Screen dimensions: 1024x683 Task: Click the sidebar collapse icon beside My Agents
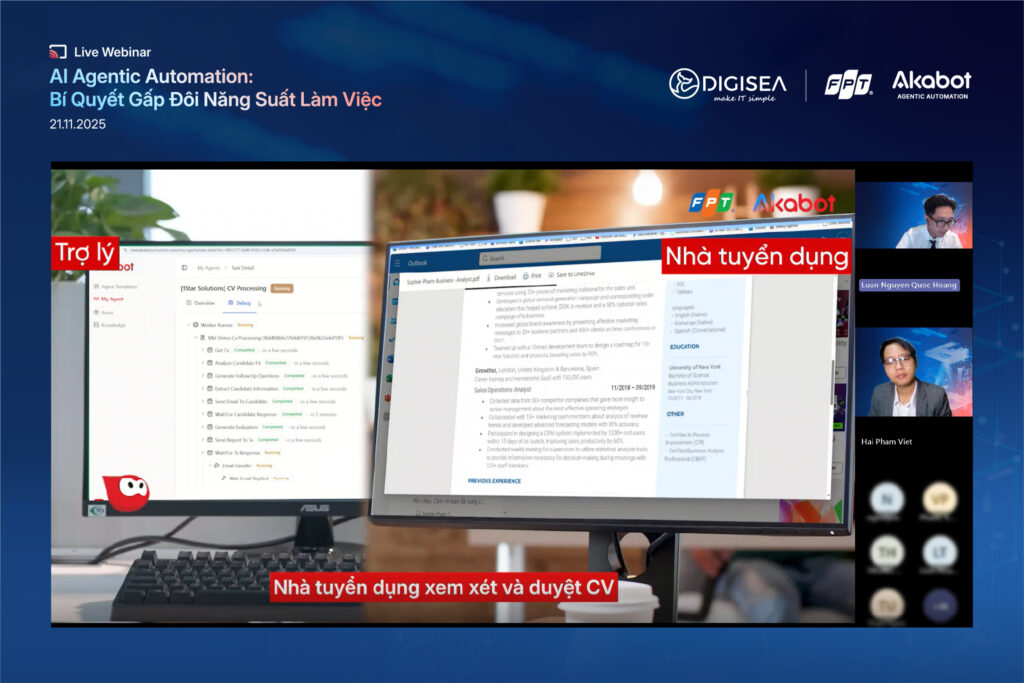tap(184, 268)
